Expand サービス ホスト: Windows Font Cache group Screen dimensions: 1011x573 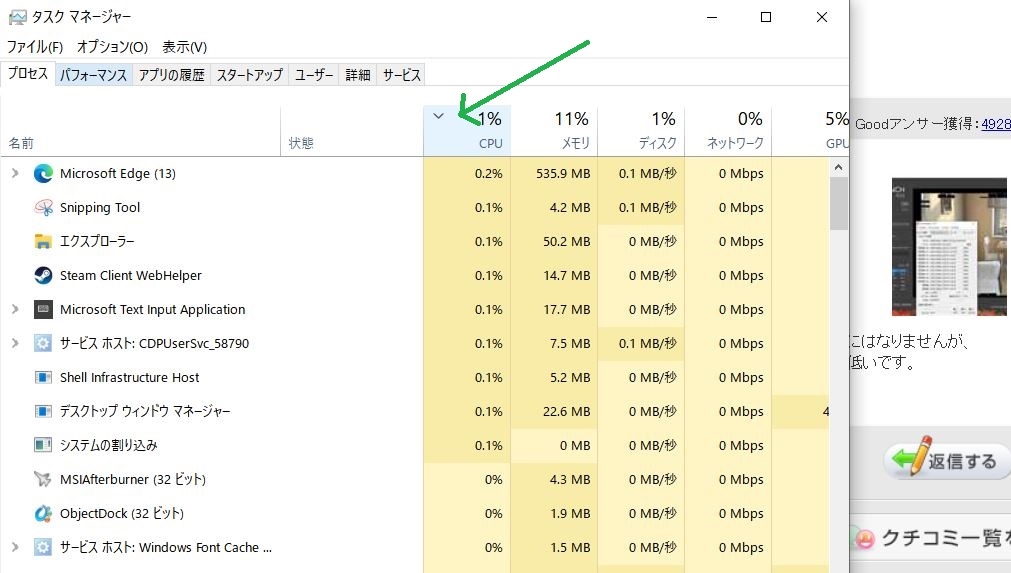click(15, 547)
